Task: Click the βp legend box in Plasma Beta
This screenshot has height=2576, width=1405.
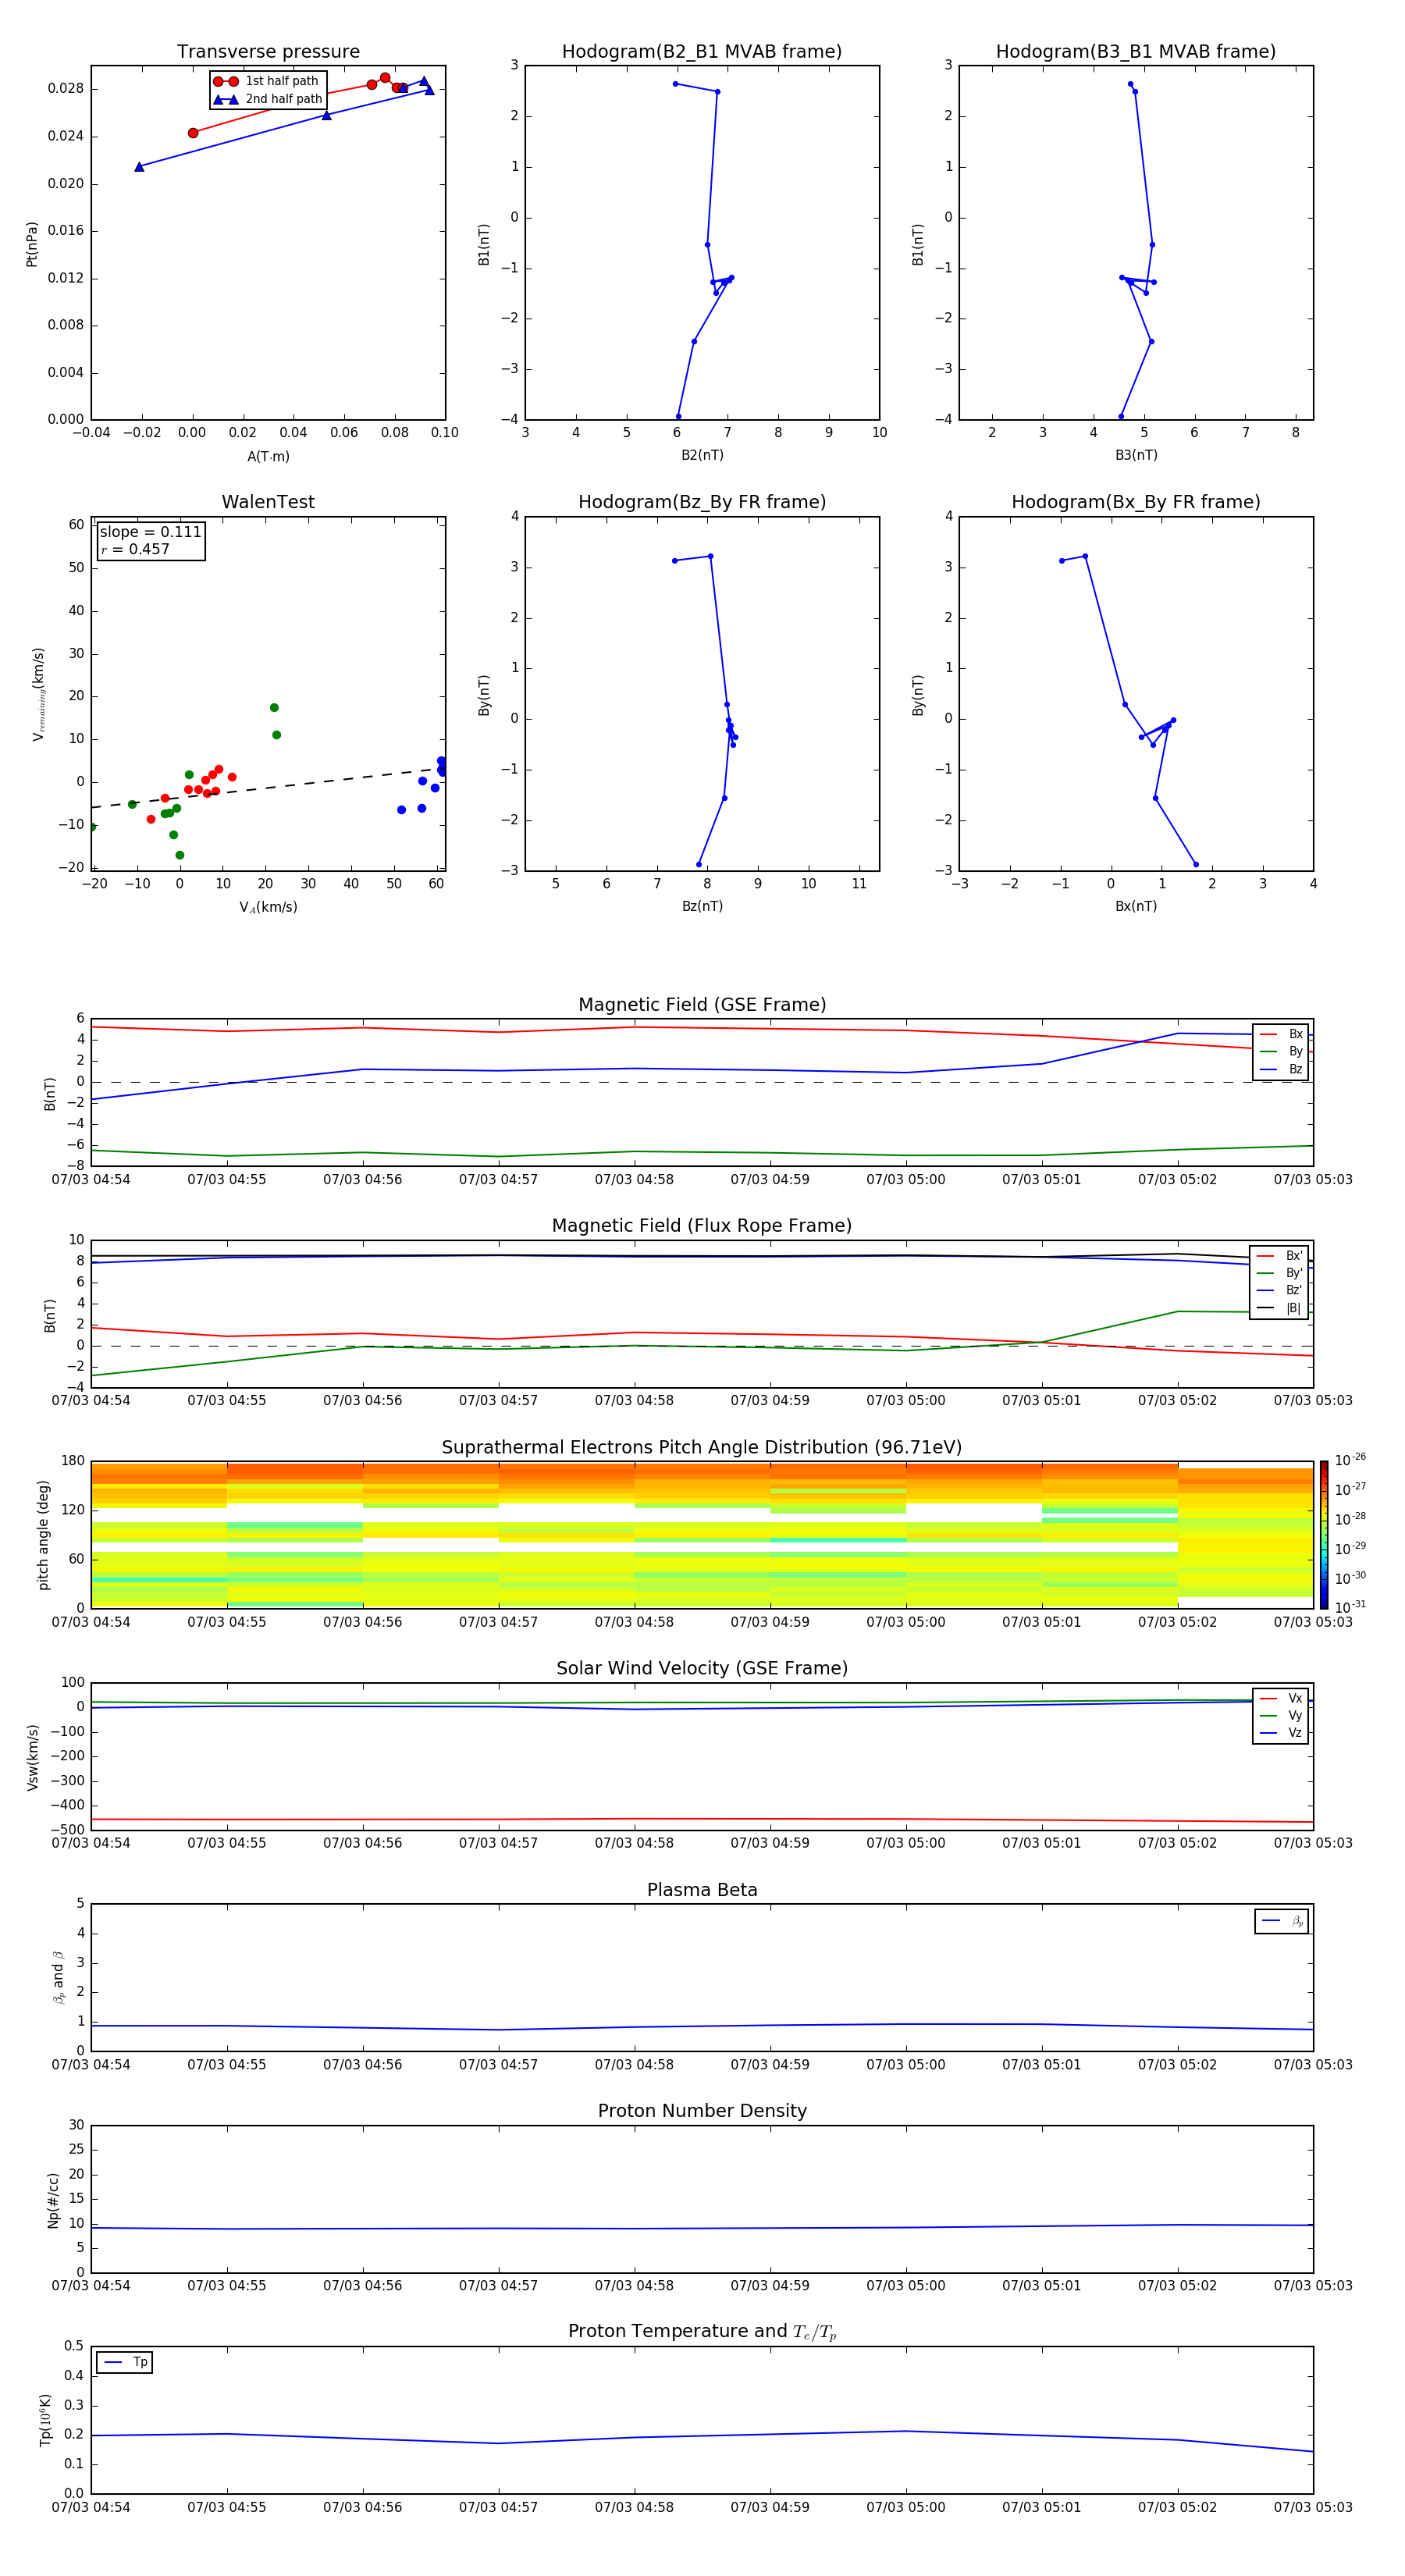Action: pos(1281,1921)
